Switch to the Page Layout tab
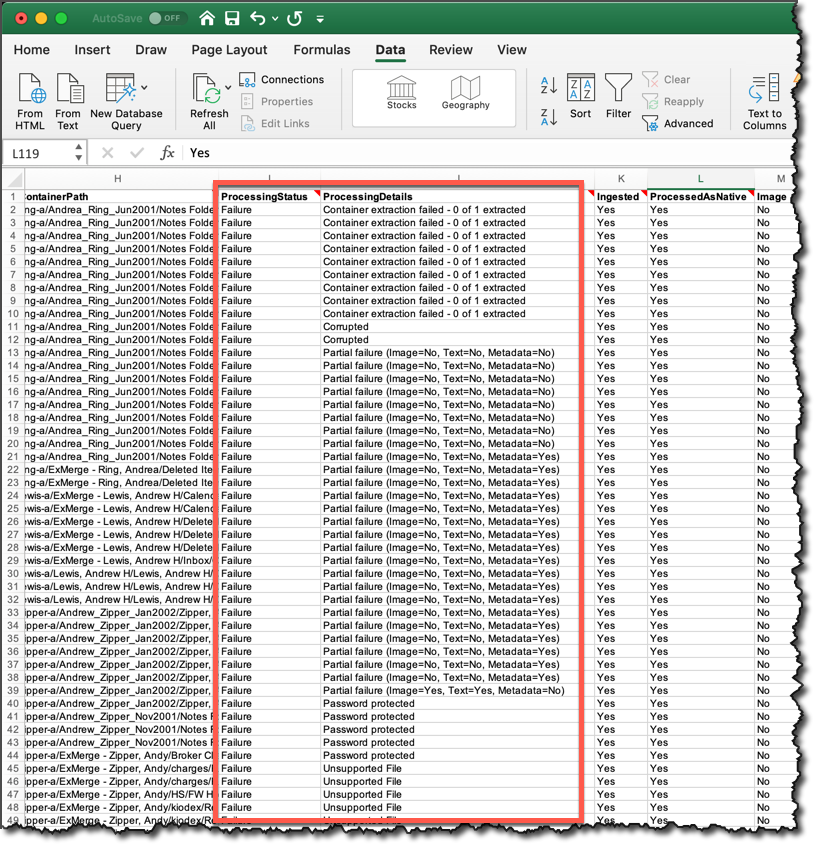This screenshot has width=814, height=845. click(x=229, y=50)
